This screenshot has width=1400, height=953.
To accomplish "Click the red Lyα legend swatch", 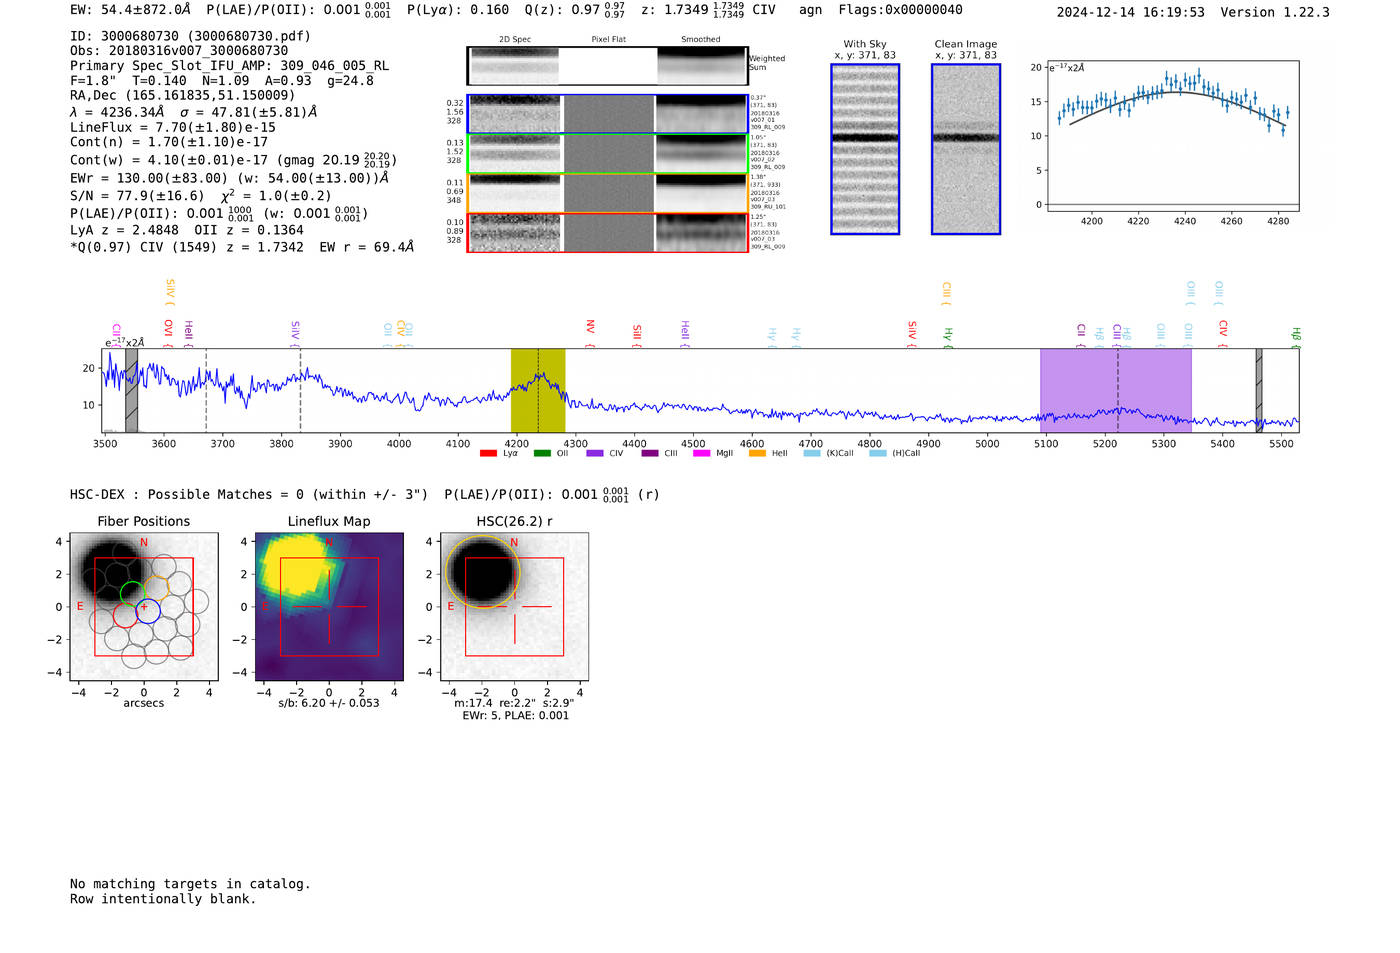I will 488,453.
